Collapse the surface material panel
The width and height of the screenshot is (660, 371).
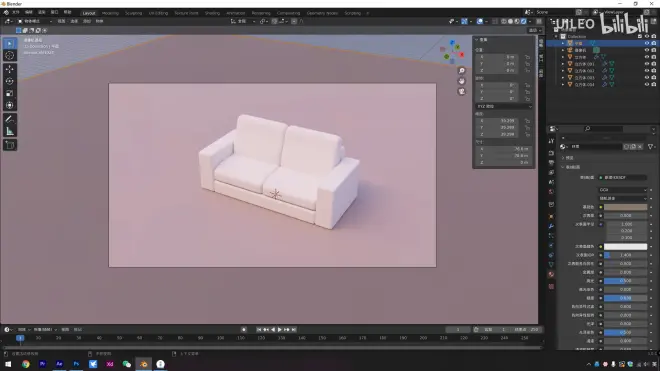pyautogui.click(x=563, y=167)
